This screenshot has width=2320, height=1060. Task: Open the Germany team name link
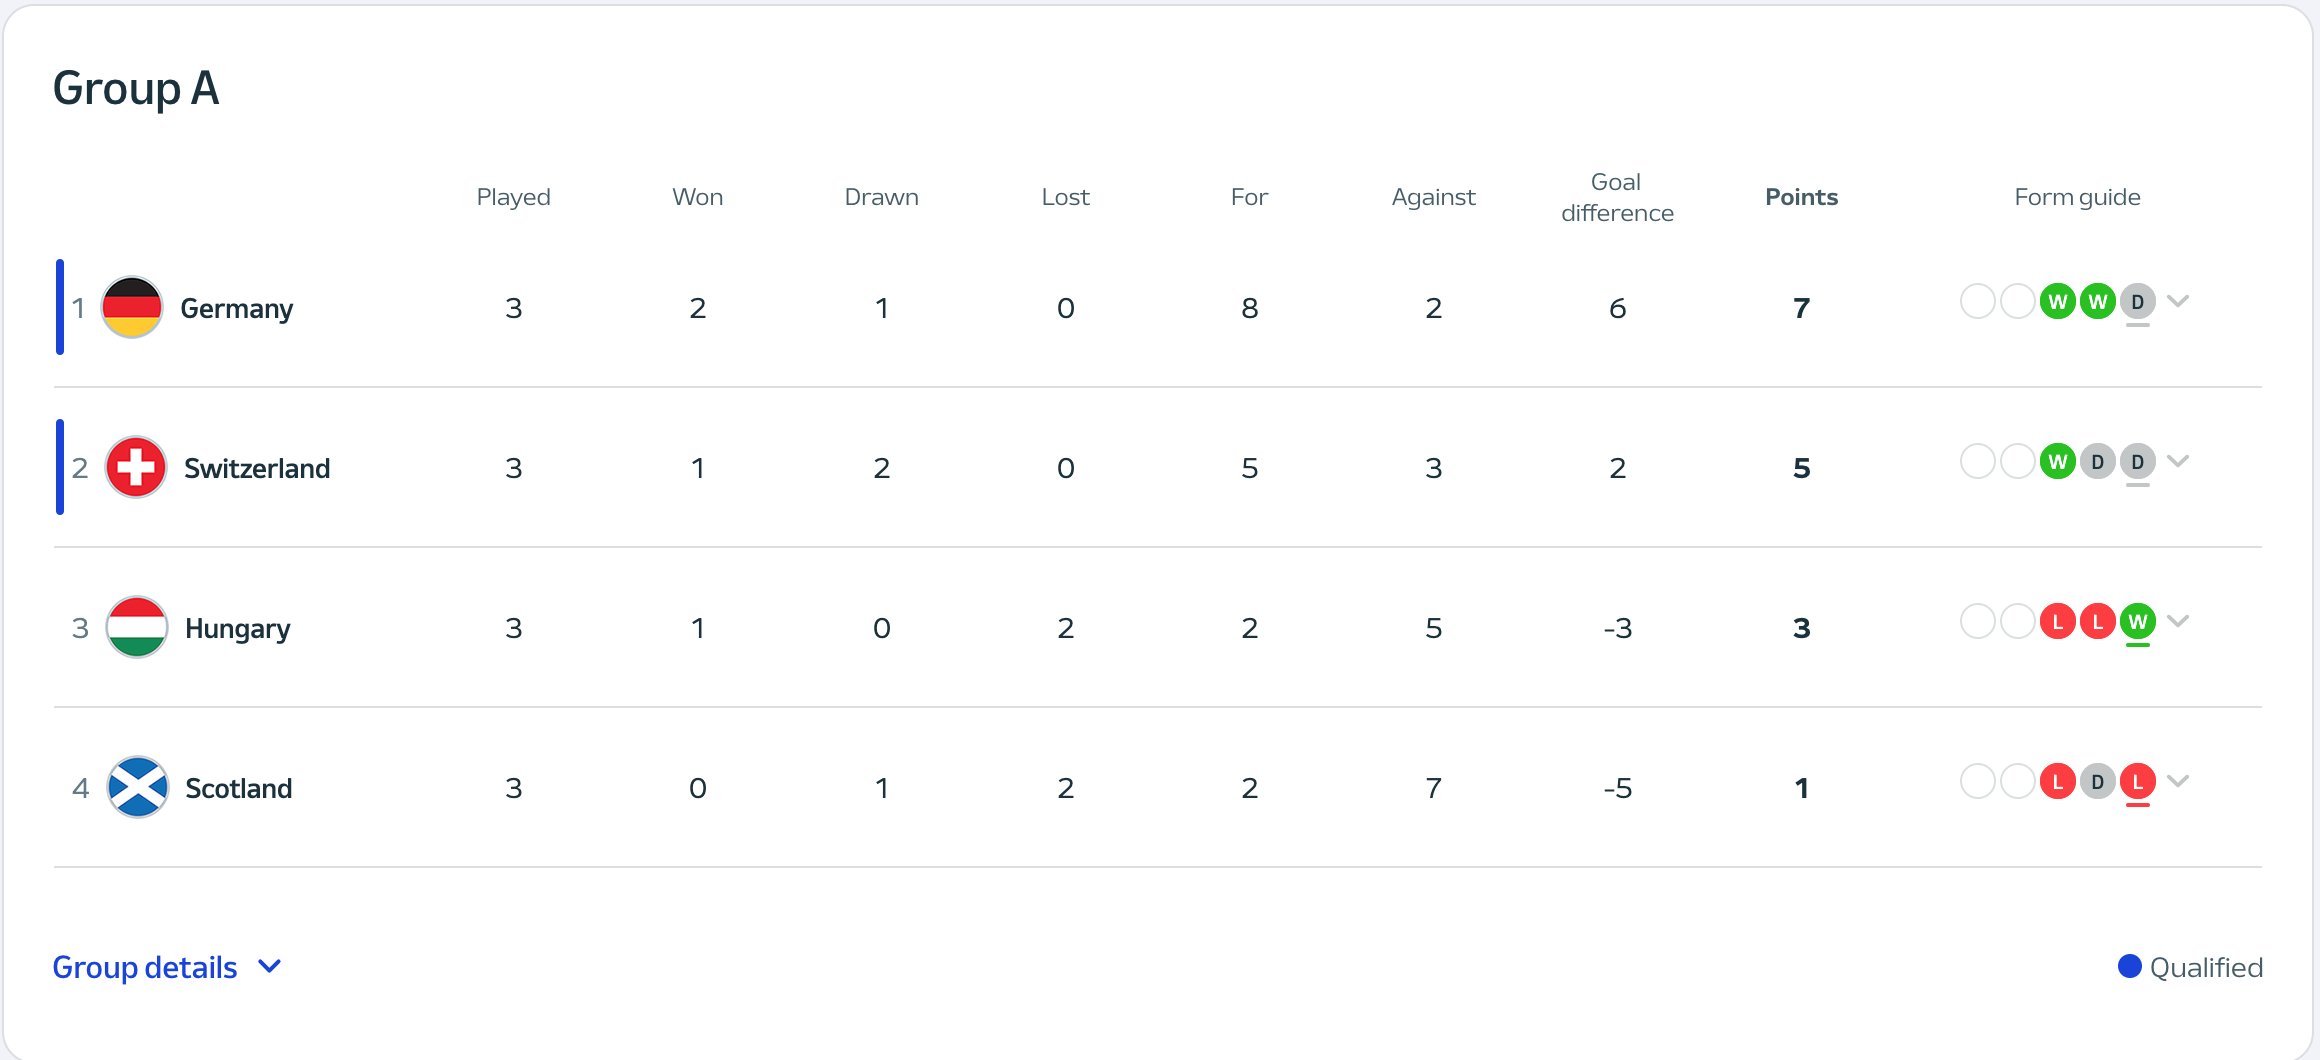pyautogui.click(x=237, y=308)
